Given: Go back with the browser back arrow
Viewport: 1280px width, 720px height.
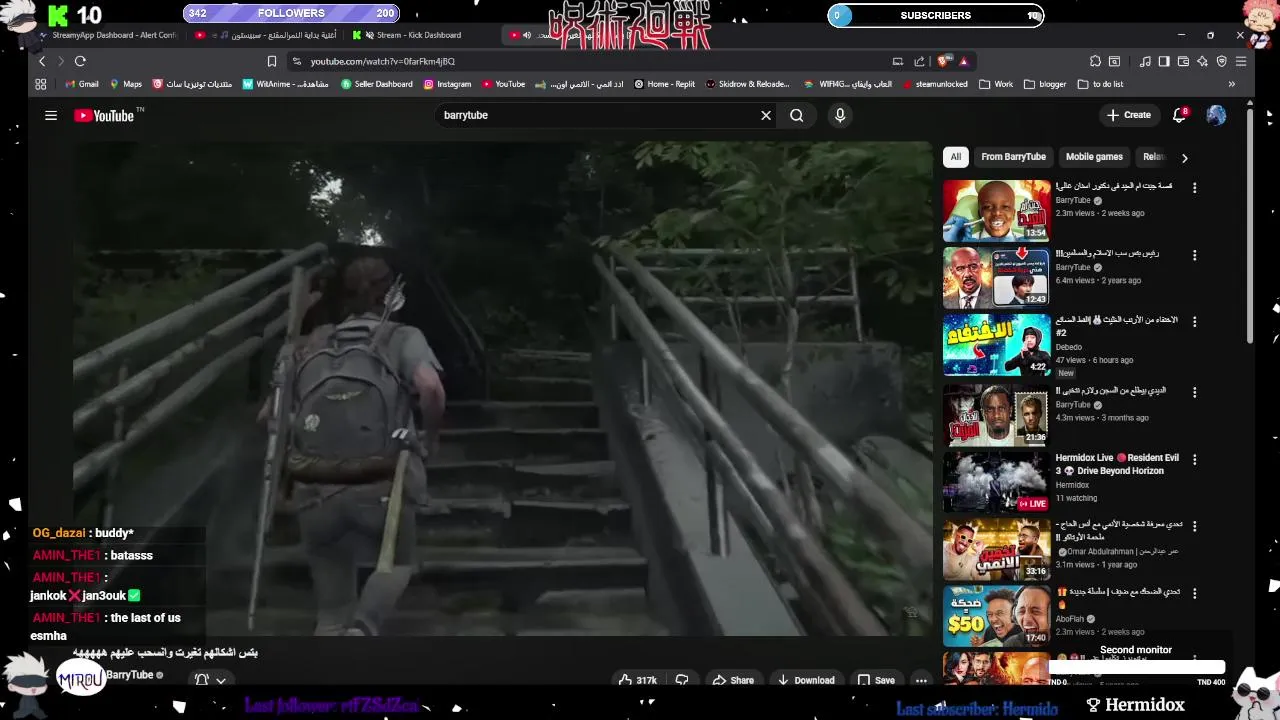Looking at the screenshot, I should coord(42,61).
